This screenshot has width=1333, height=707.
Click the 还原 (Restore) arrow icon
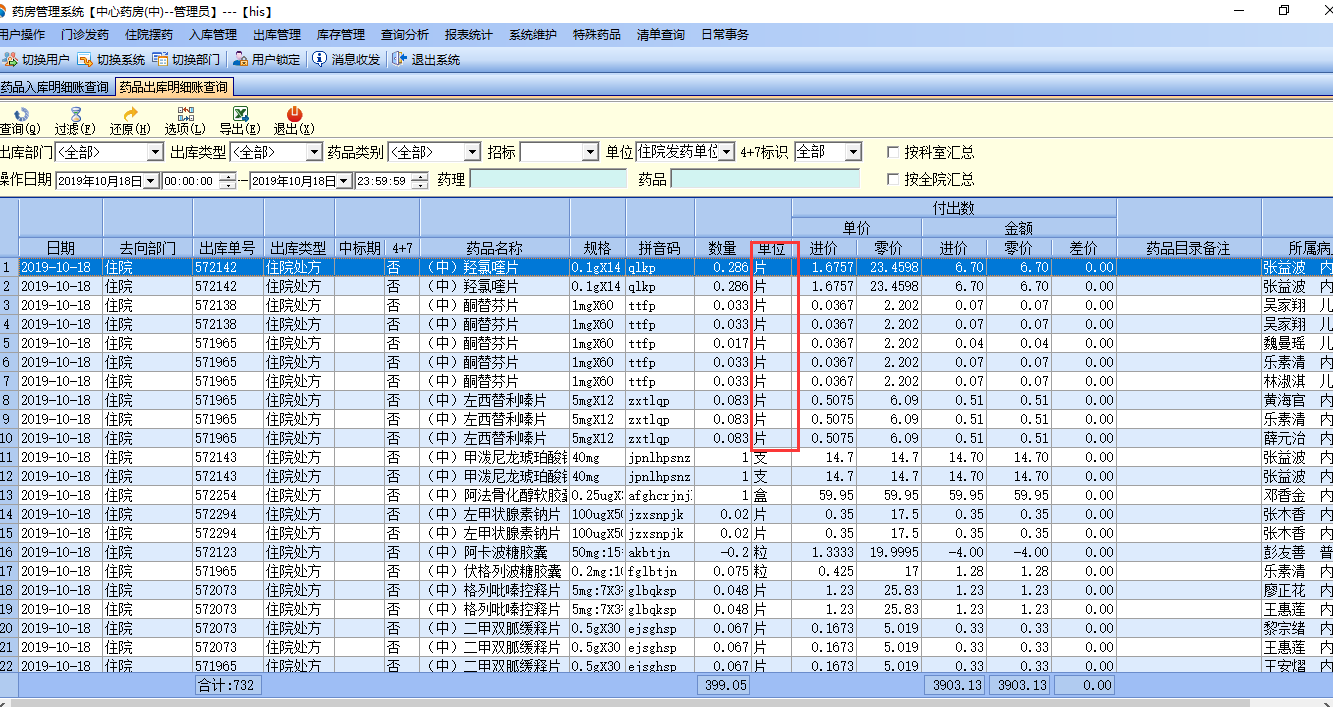click(130, 114)
